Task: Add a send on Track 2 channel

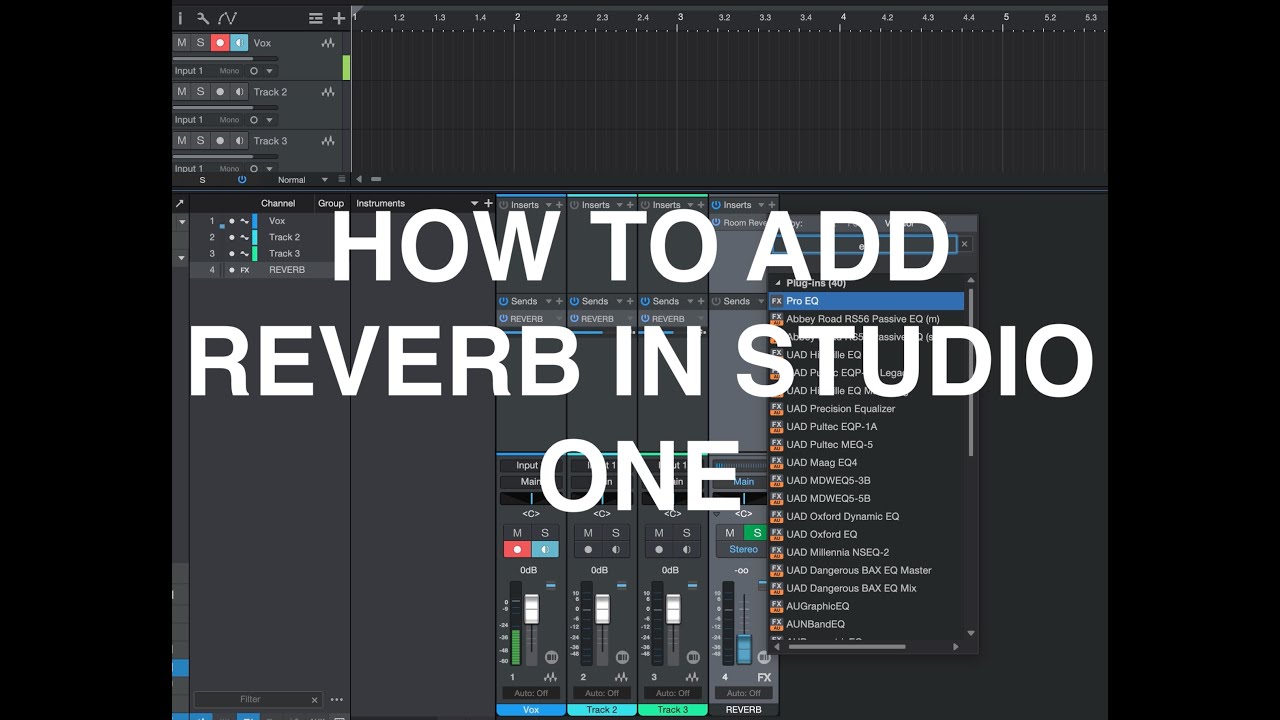Action: [630, 301]
